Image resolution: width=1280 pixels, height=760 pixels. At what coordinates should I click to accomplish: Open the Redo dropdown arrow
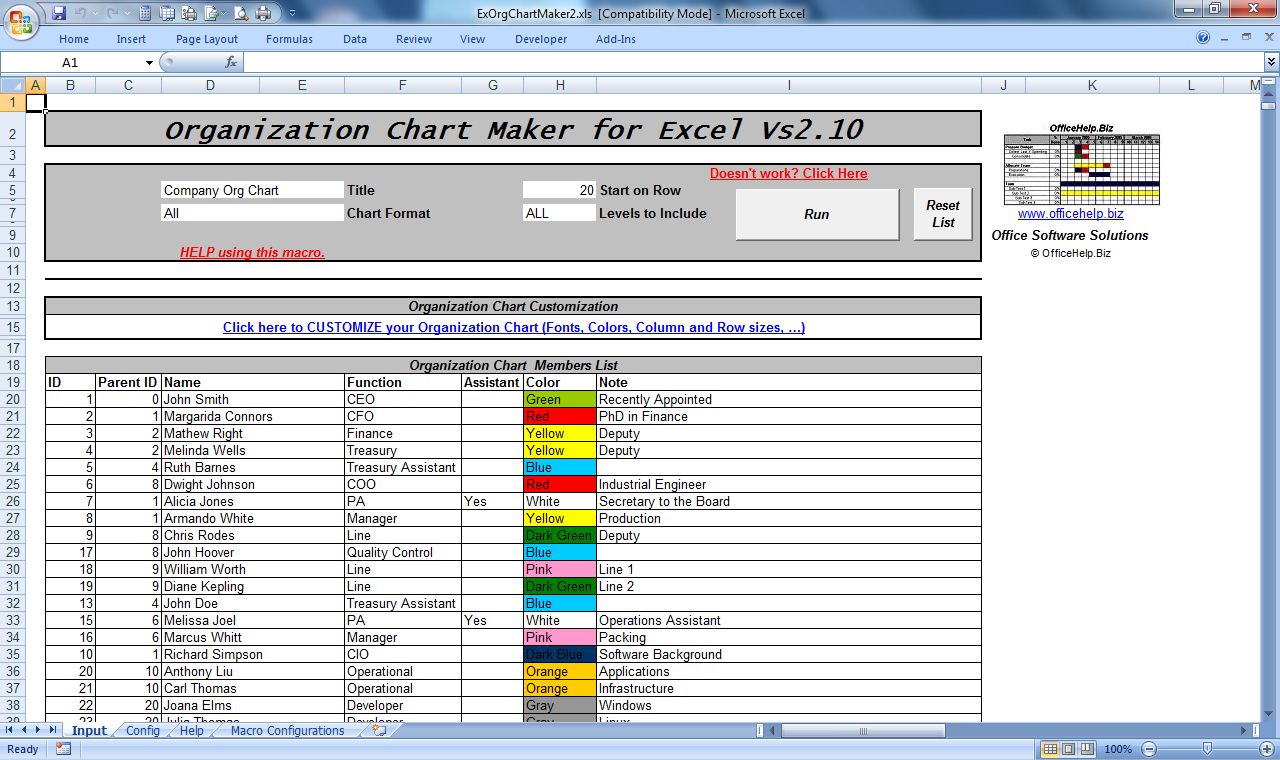128,13
